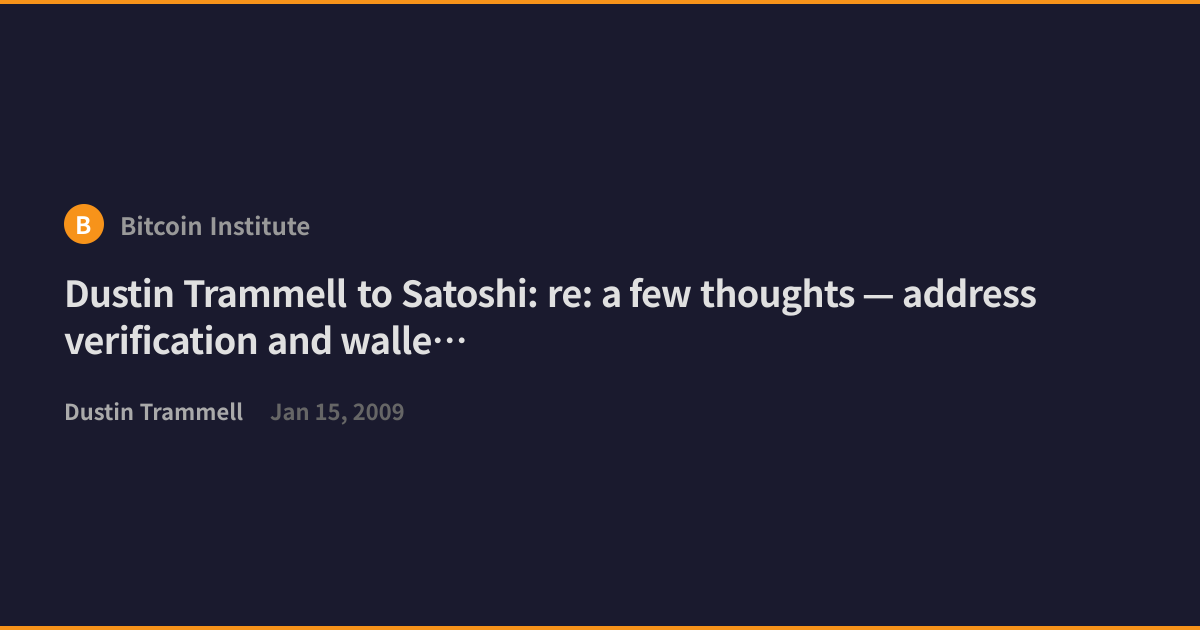The image size is (1200, 630).
Task: Click the orange bar at the top edge
Action: 600,2
